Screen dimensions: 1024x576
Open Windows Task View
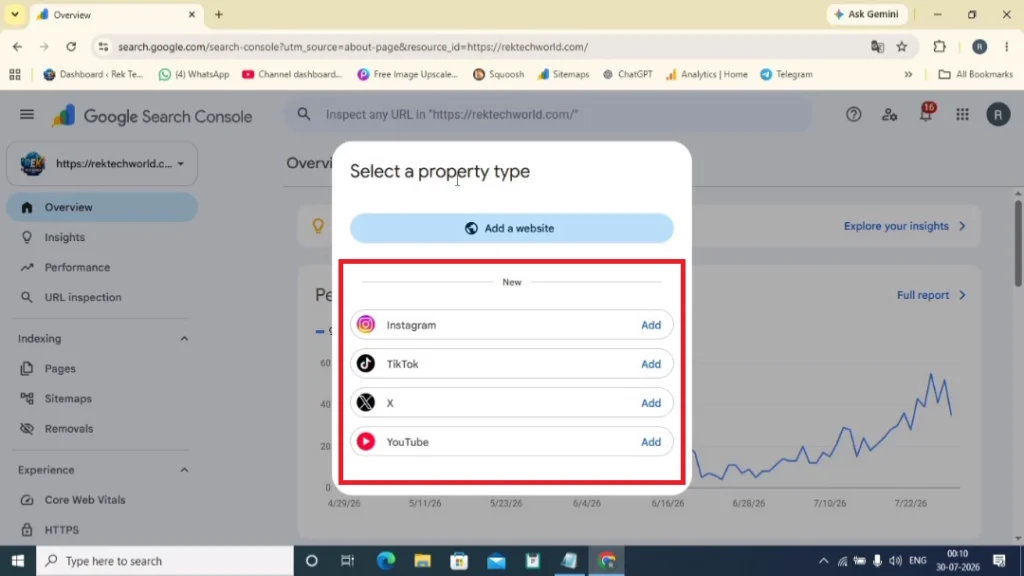pyautogui.click(x=347, y=561)
